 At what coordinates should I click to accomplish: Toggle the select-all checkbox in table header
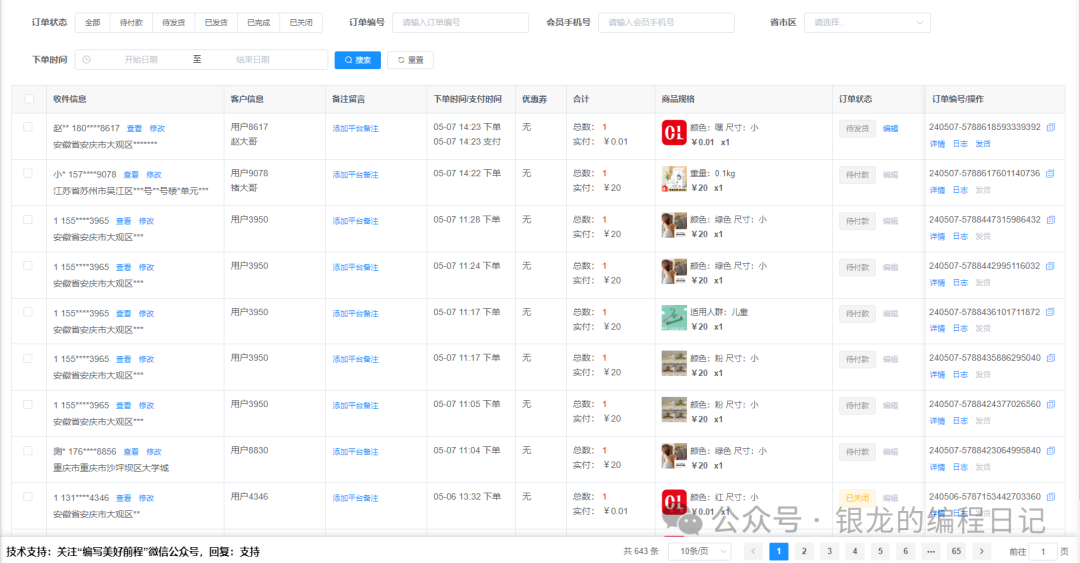[29, 99]
